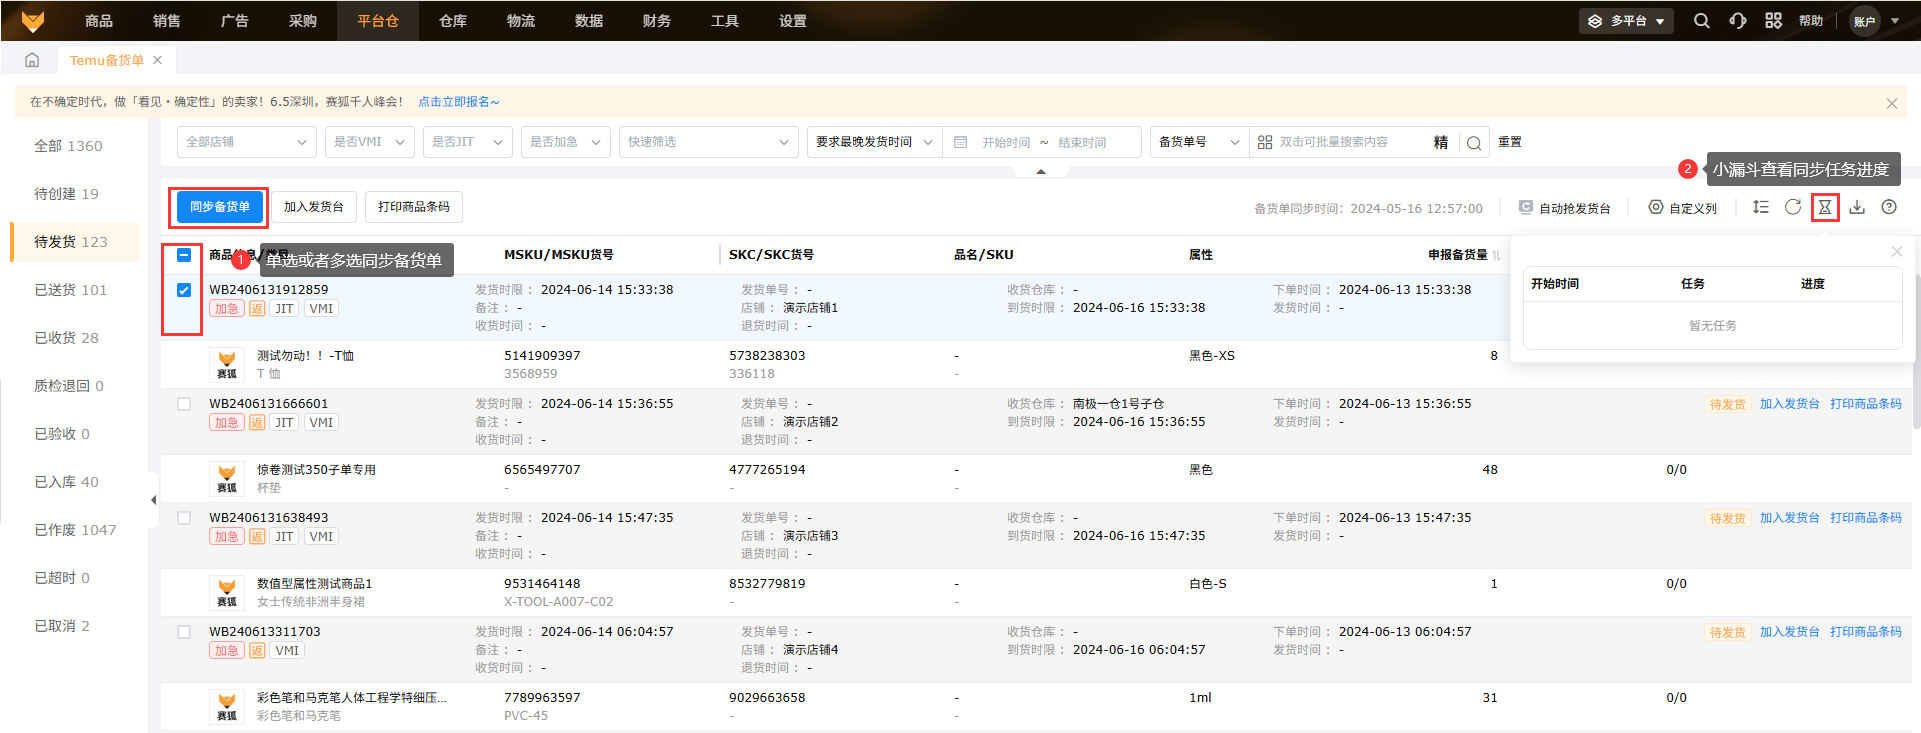Click the 点击立即报名 link in banner
1921x733 pixels.
coord(458,102)
